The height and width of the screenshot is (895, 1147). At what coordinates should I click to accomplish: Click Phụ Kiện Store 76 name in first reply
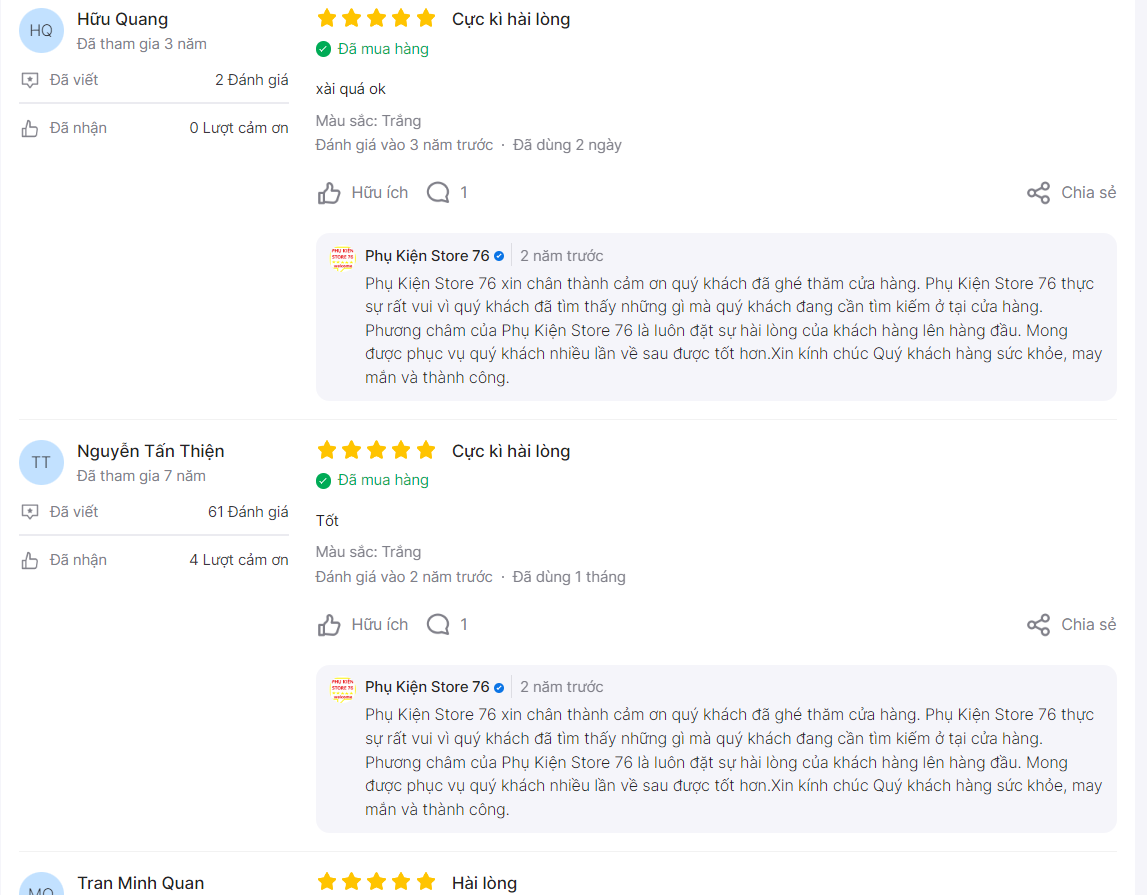(427, 256)
